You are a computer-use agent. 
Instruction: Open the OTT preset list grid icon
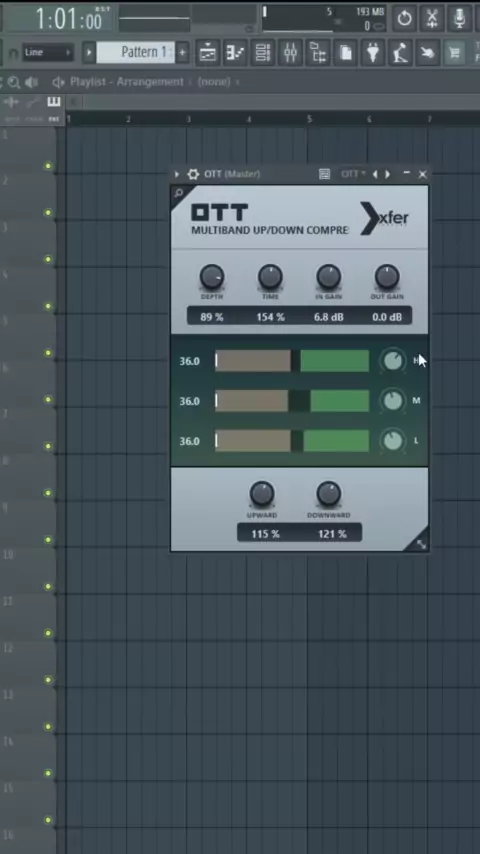(324, 174)
